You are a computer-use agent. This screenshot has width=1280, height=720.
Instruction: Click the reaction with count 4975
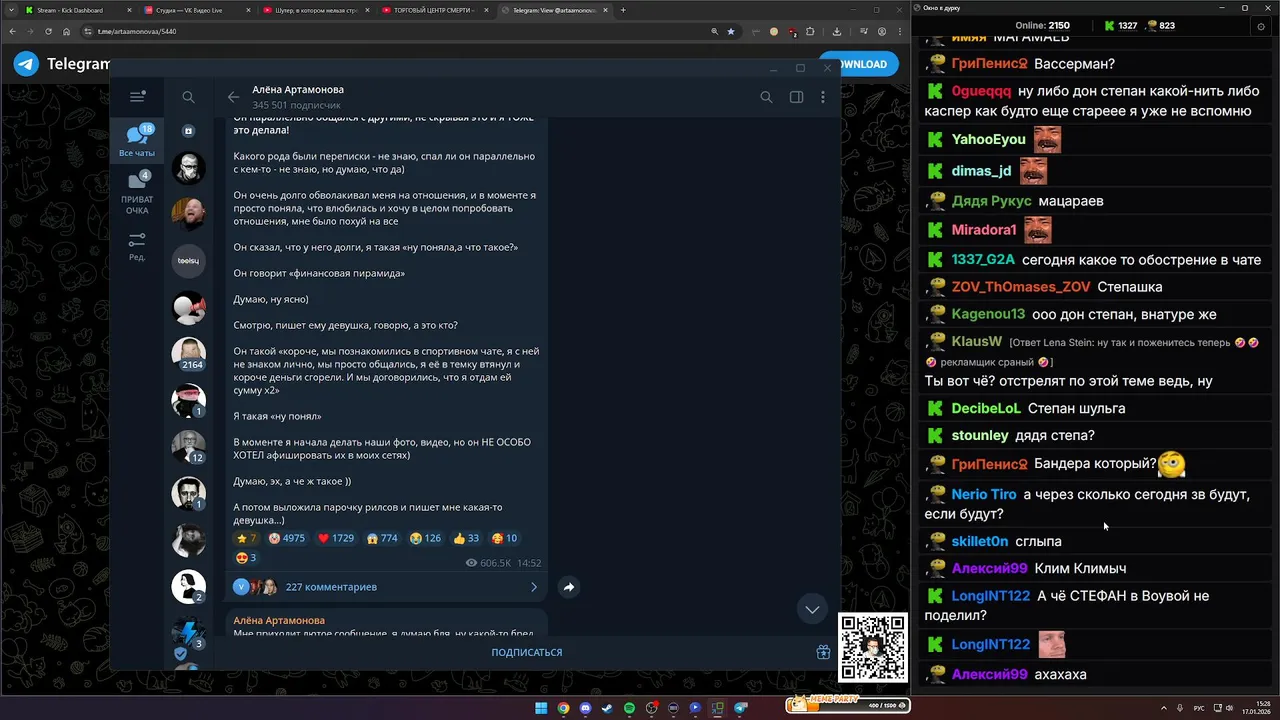click(x=286, y=538)
